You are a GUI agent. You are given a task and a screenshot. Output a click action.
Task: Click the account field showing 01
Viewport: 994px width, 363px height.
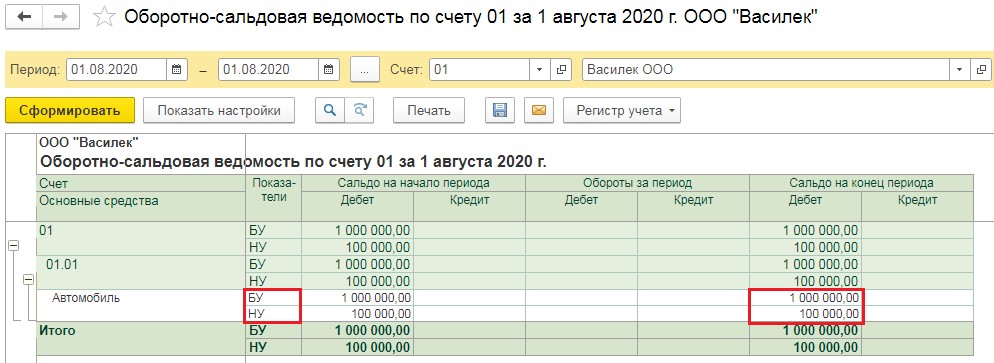pyautogui.click(x=479, y=70)
